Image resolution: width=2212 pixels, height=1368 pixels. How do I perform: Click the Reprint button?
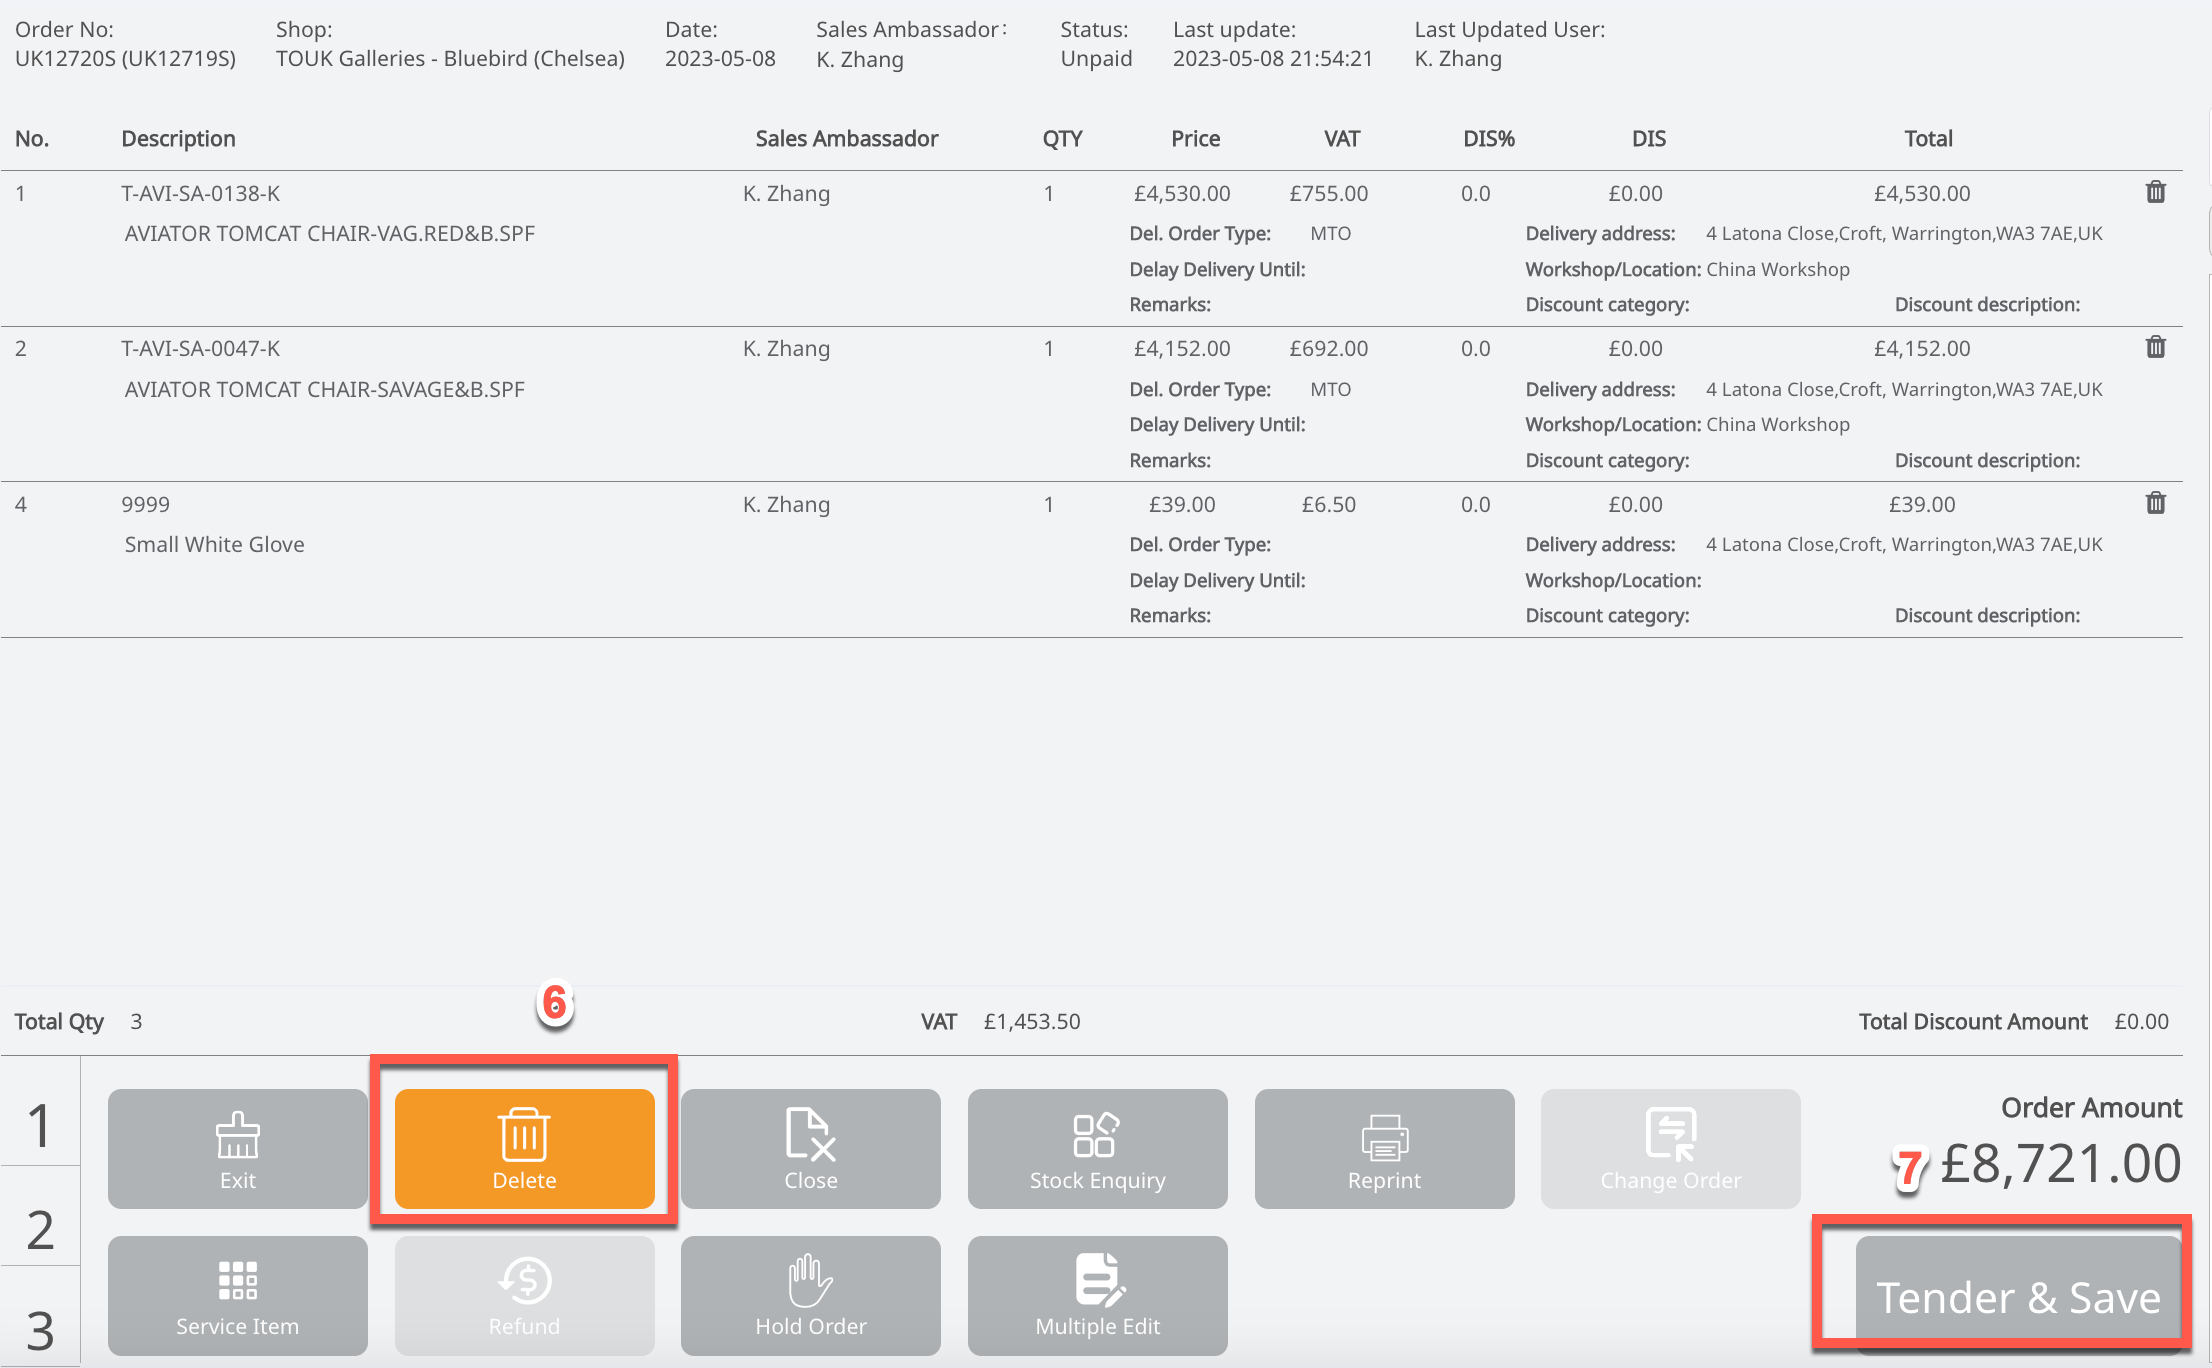(1384, 1148)
